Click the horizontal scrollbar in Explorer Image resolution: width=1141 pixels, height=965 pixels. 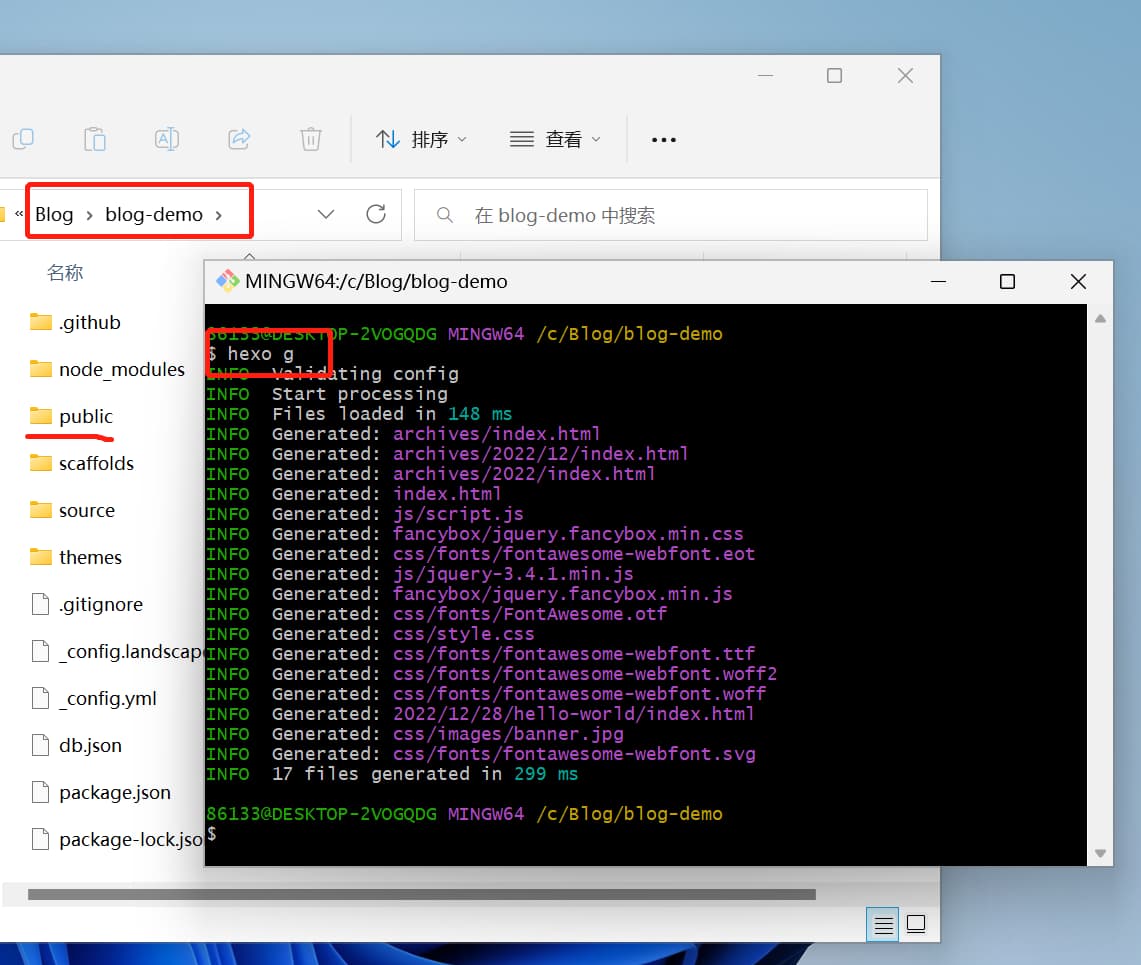[420, 894]
